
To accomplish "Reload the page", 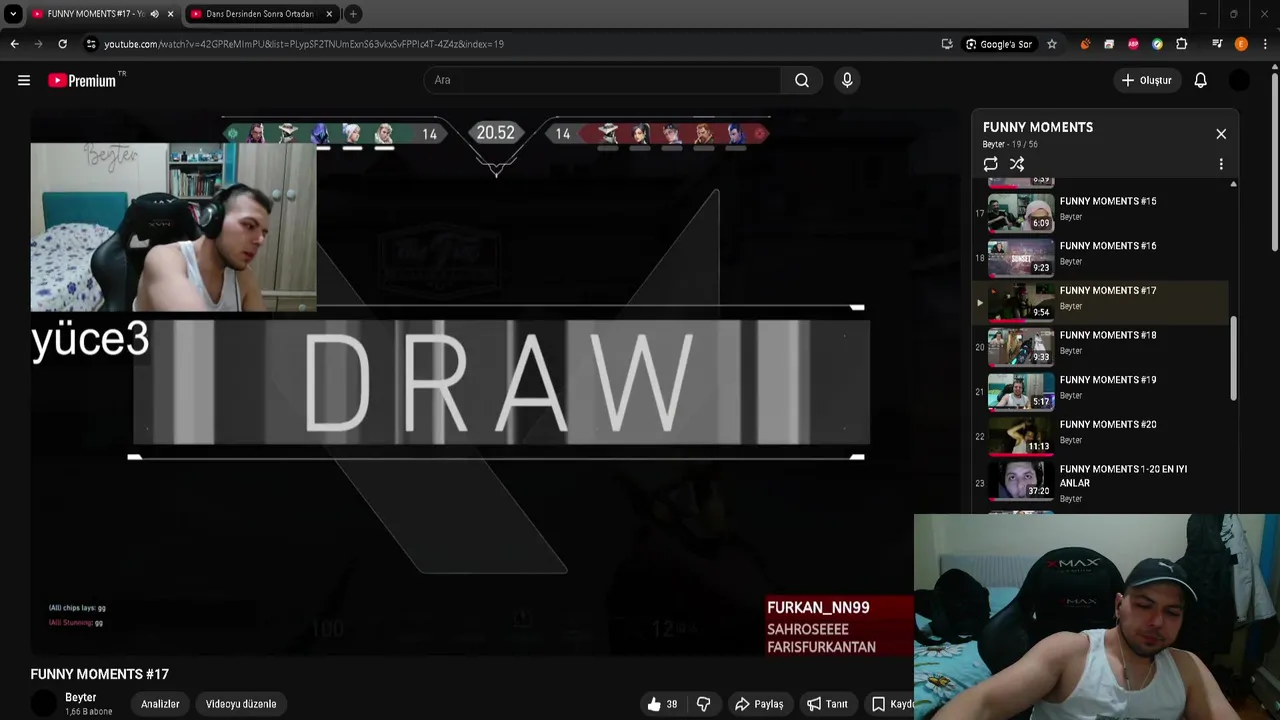I will coord(62,44).
